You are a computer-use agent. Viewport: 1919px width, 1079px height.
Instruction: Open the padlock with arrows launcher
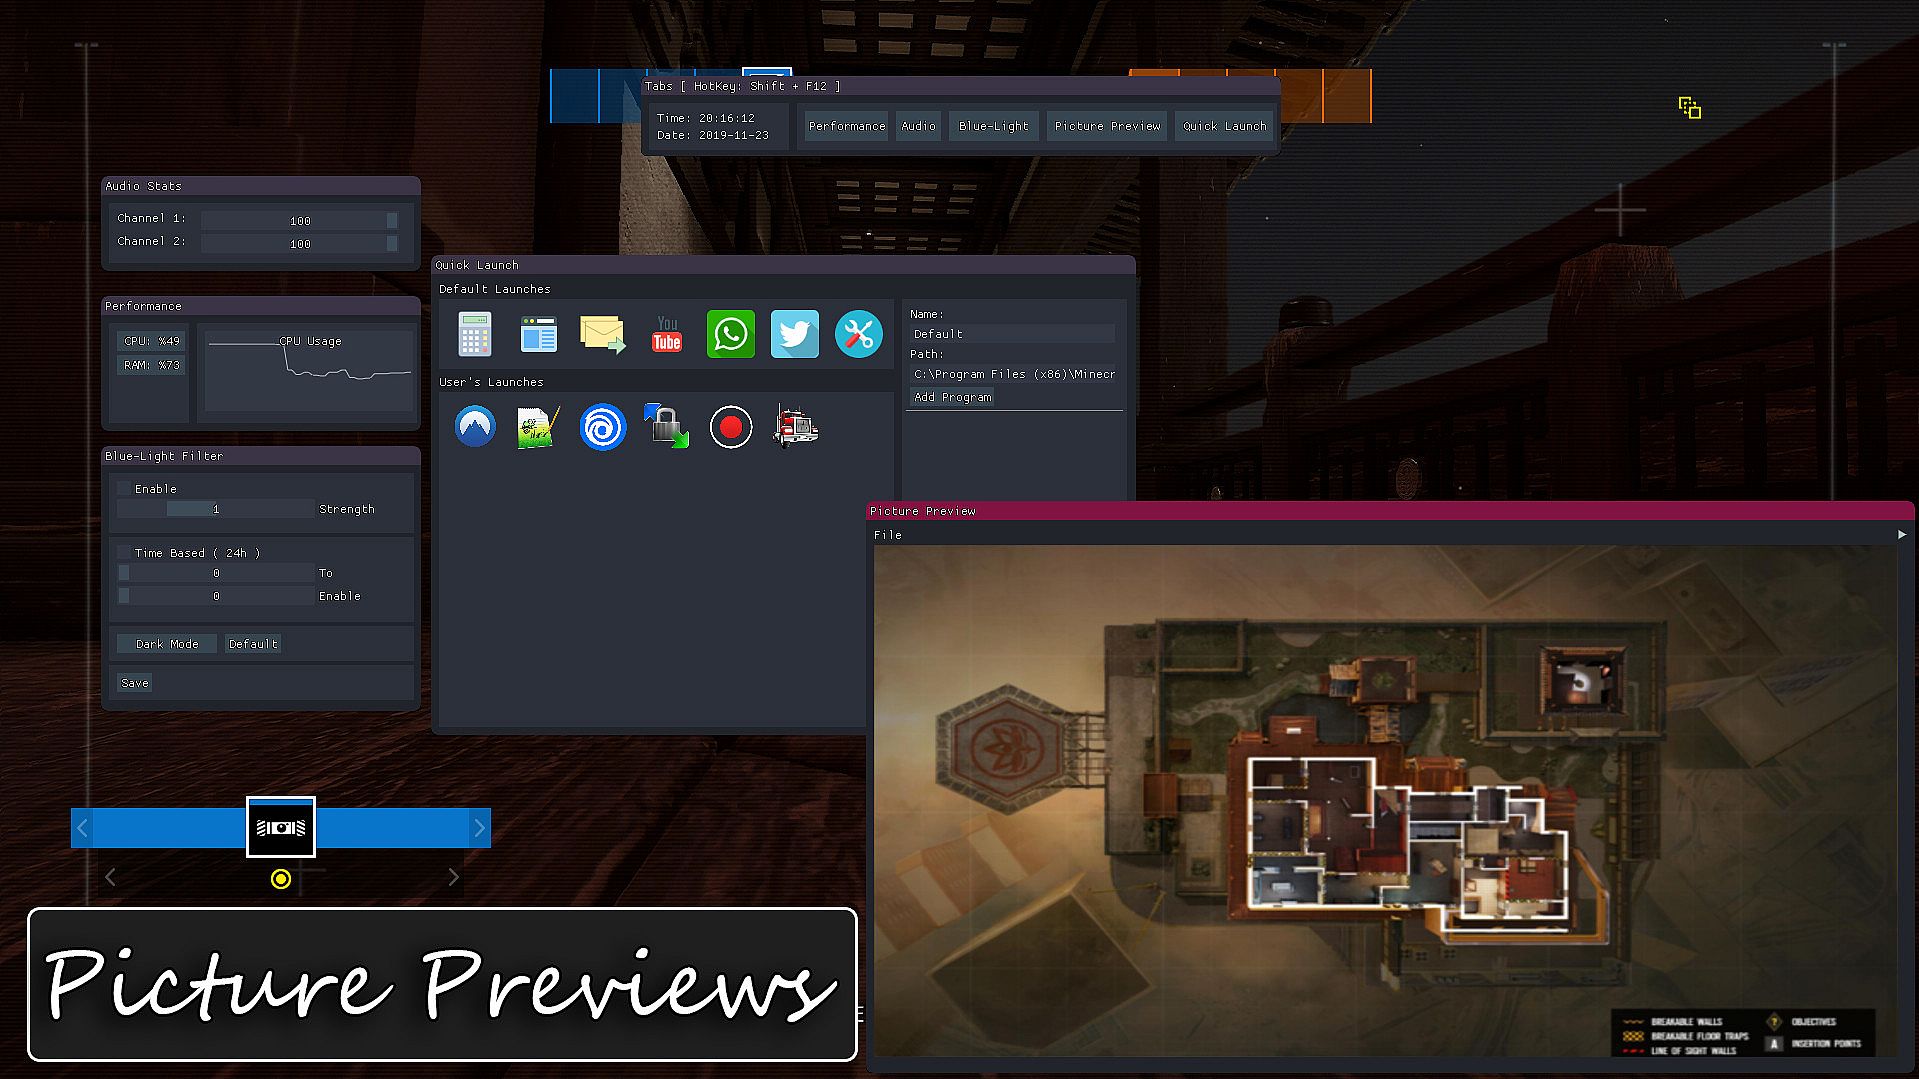pyautogui.click(x=666, y=427)
